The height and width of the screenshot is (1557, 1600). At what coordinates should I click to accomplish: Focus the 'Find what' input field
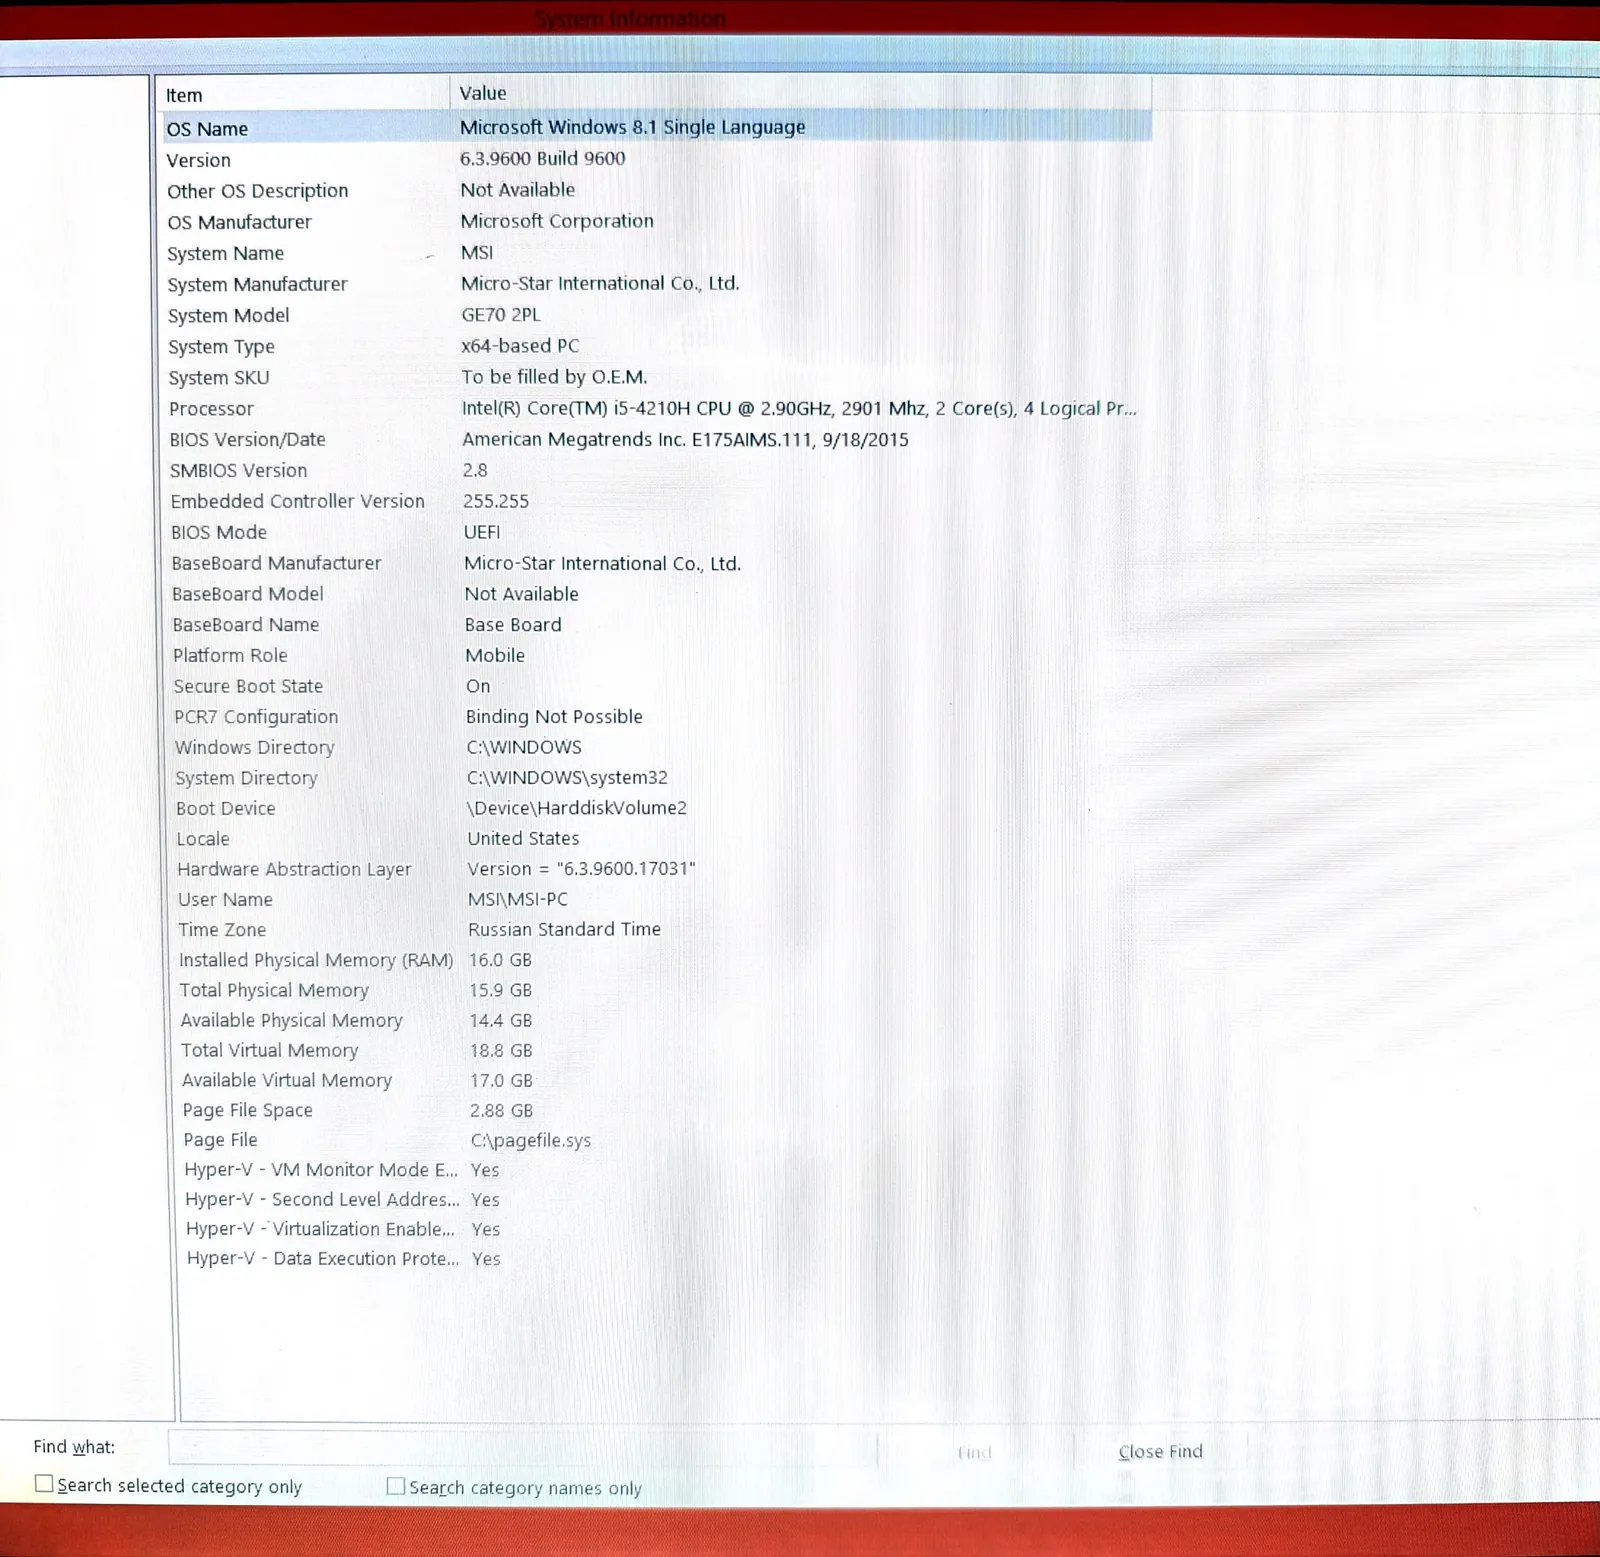click(522, 1448)
